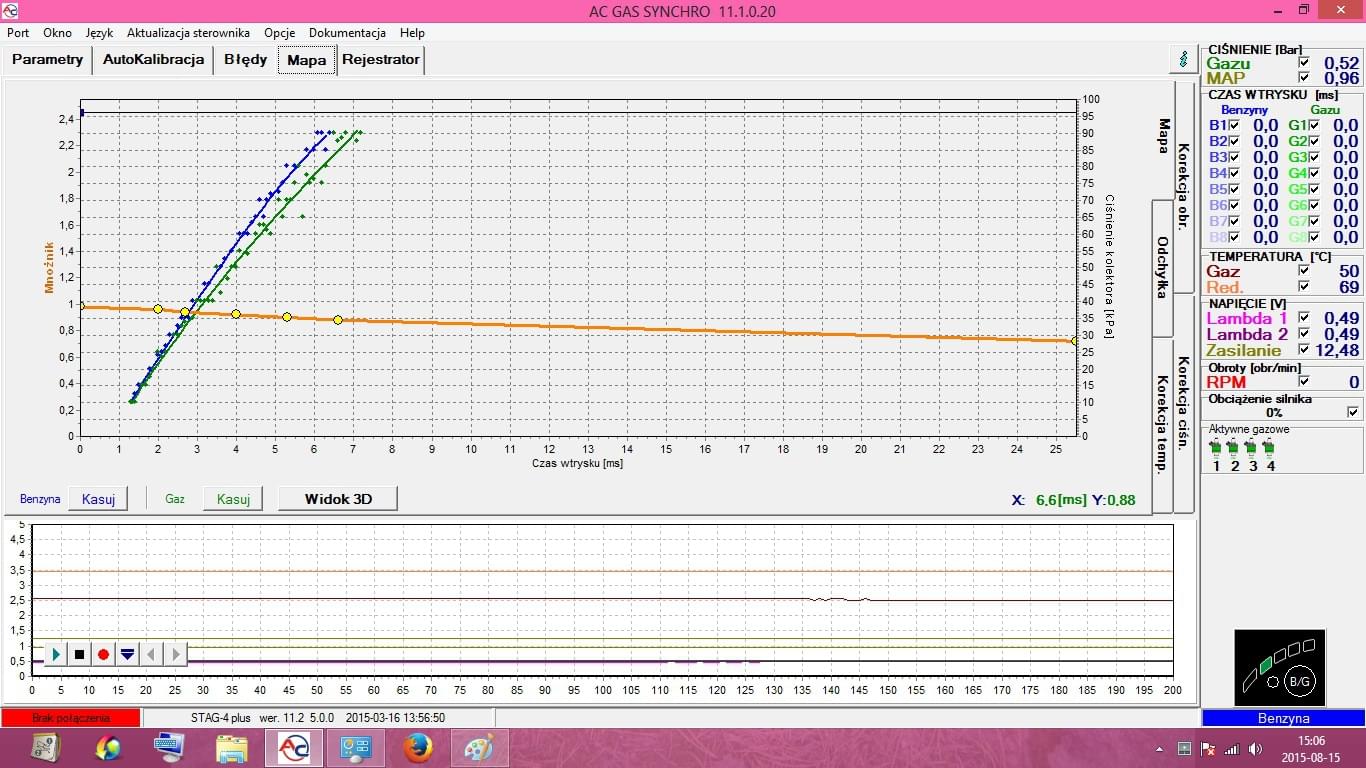Open the Język menu

[99, 33]
